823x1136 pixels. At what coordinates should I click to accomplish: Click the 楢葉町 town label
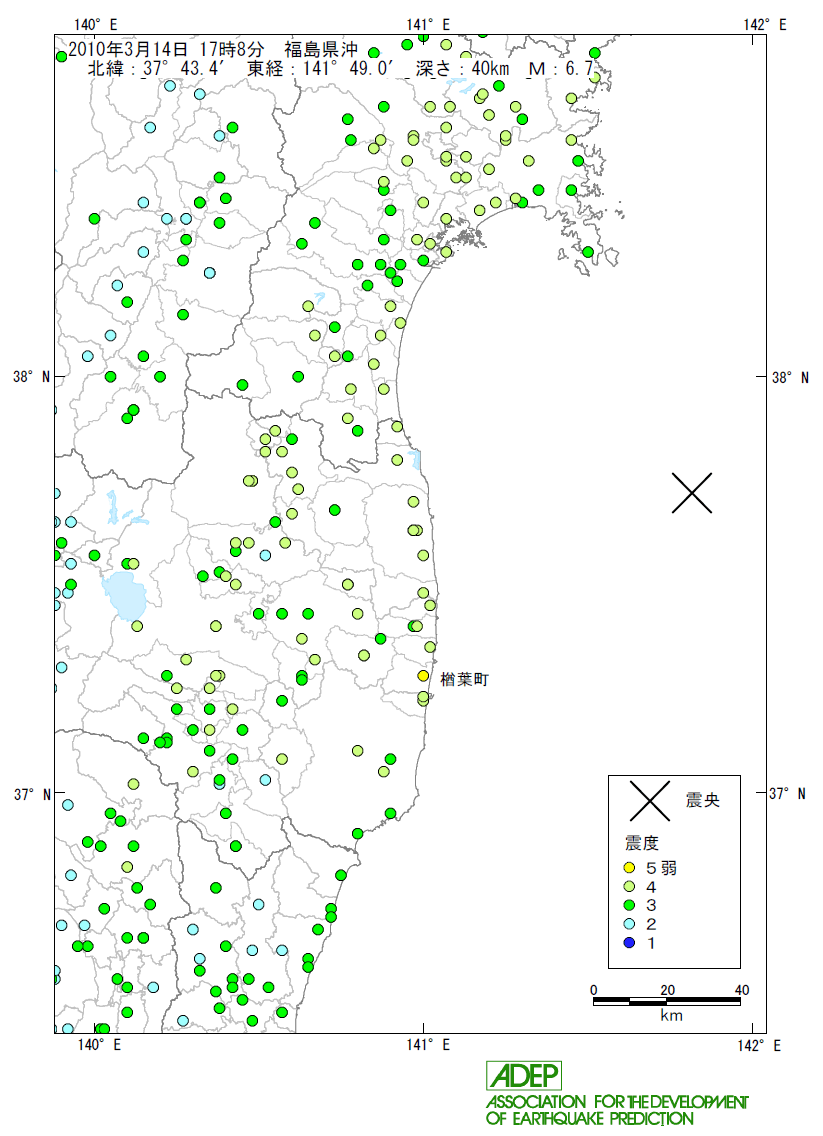[x=464, y=680]
